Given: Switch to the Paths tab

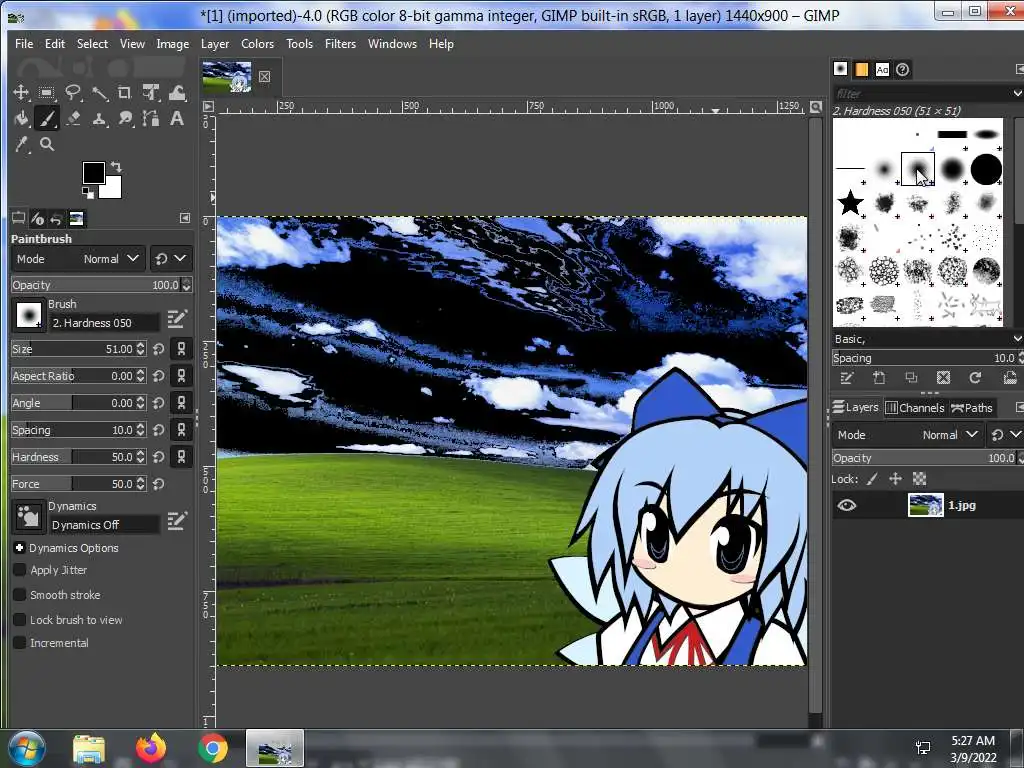Looking at the screenshot, I should pos(972,408).
